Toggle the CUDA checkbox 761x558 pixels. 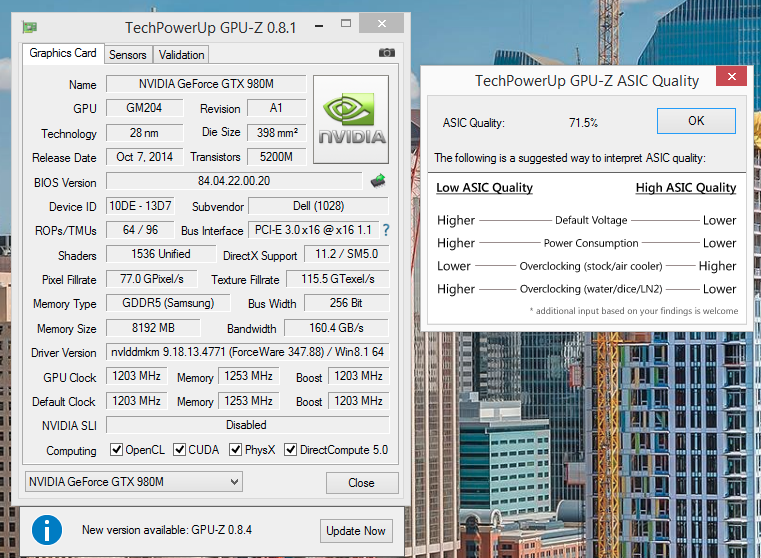(x=179, y=450)
